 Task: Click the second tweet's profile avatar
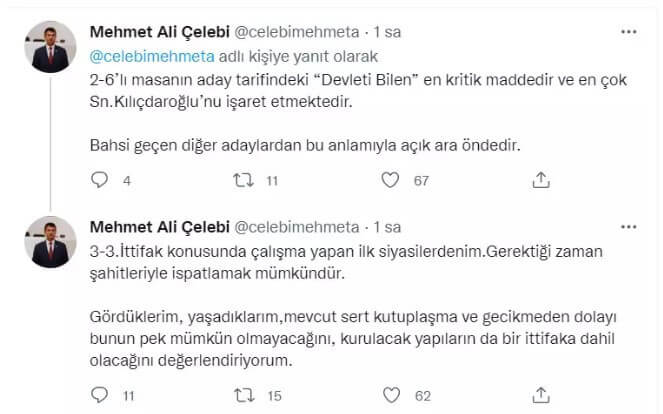pyautogui.click(x=48, y=242)
